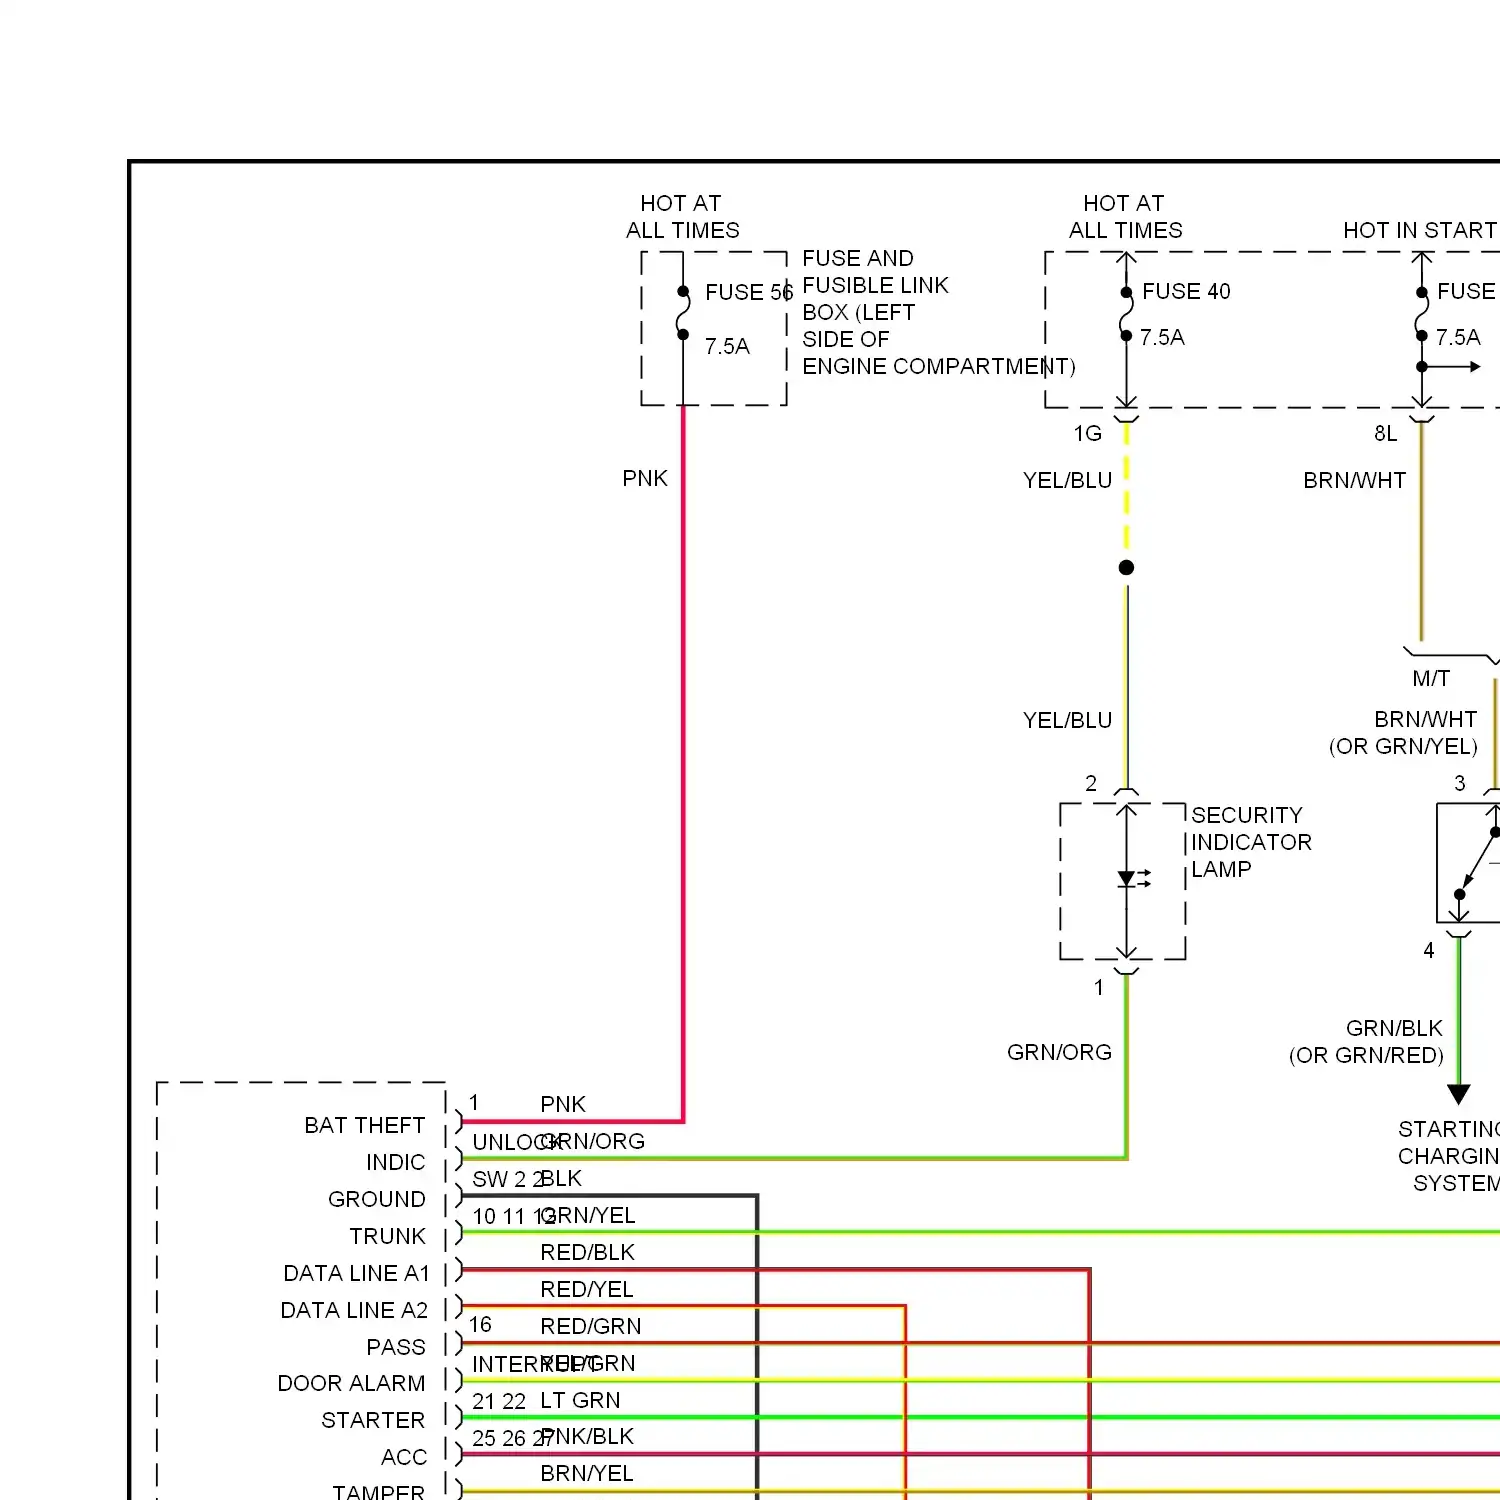Select the pin numbers 21 22
Screen dimensions: 1500x1500
pos(499,1401)
